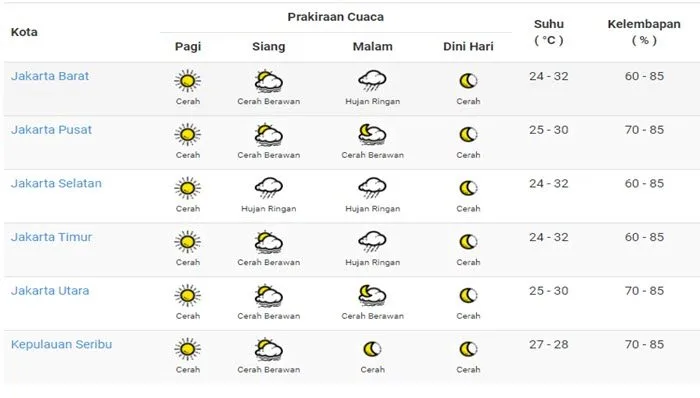Screen dimensions: 700x398
Task: Open the Jakarta Selatan forecast link
Action: coord(56,183)
